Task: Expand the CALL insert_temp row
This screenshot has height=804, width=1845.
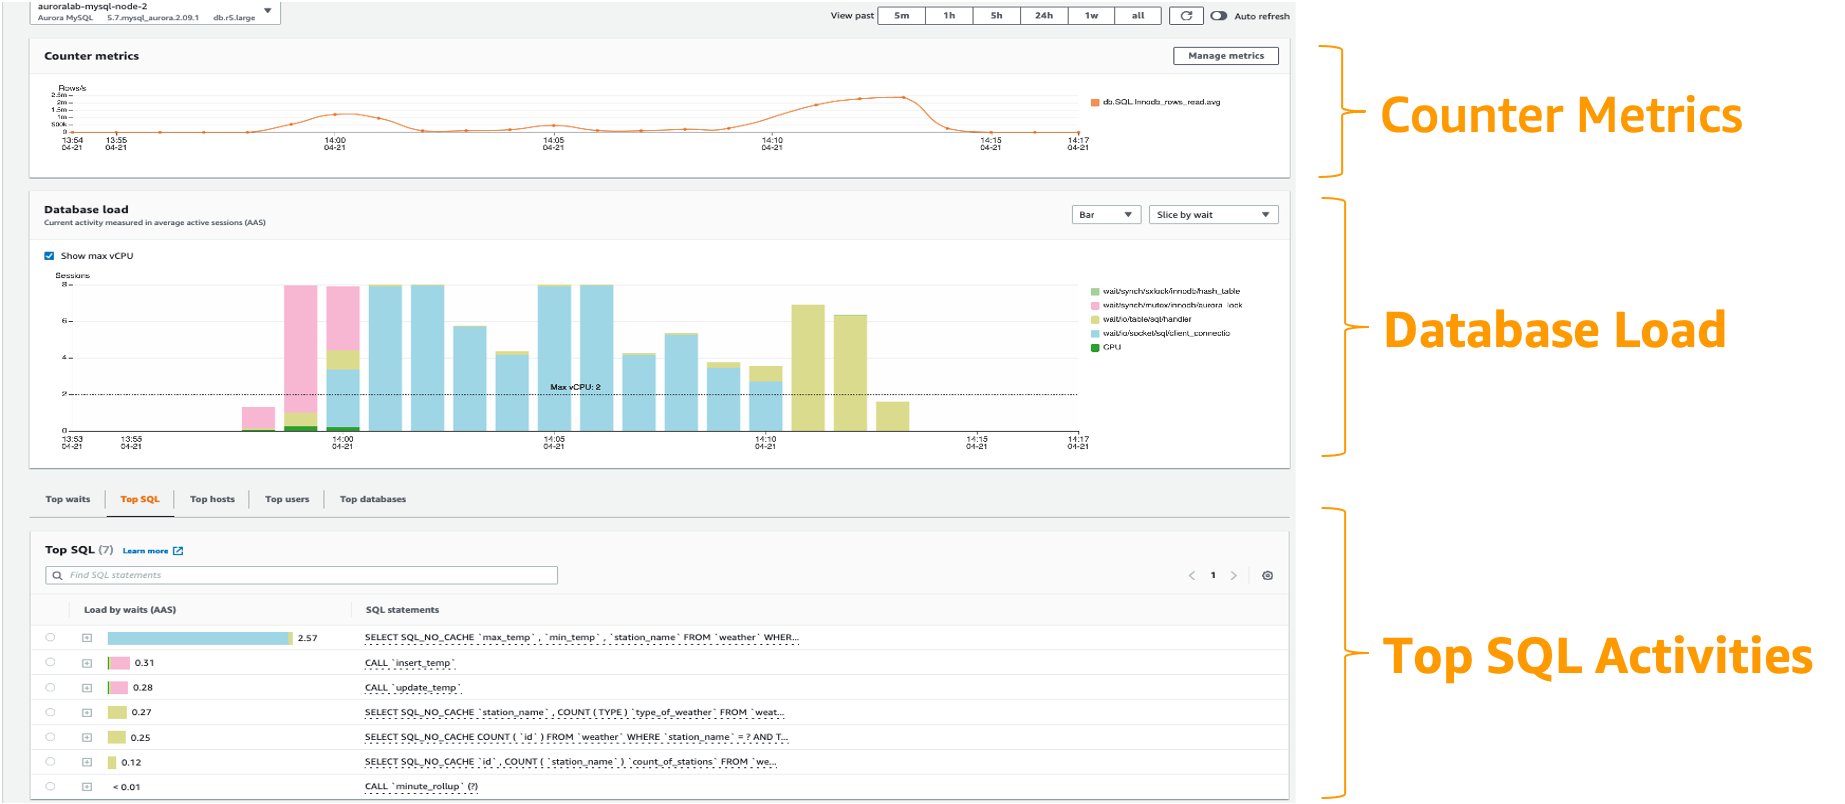Action: (87, 663)
